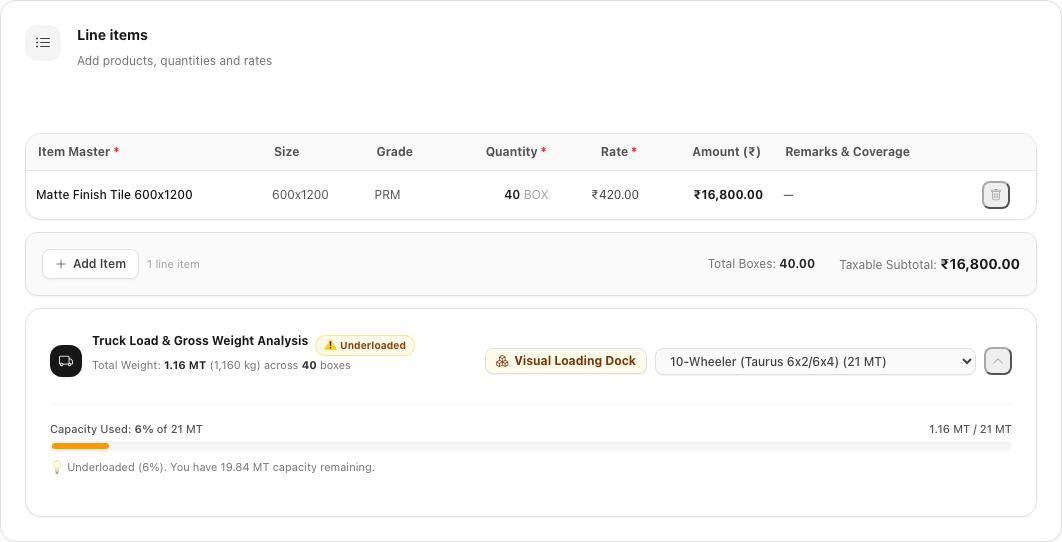The height and width of the screenshot is (542, 1062).
Task: Click the Capacity Used 6% of 21 MT label
Action: pyautogui.click(x=126, y=430)
